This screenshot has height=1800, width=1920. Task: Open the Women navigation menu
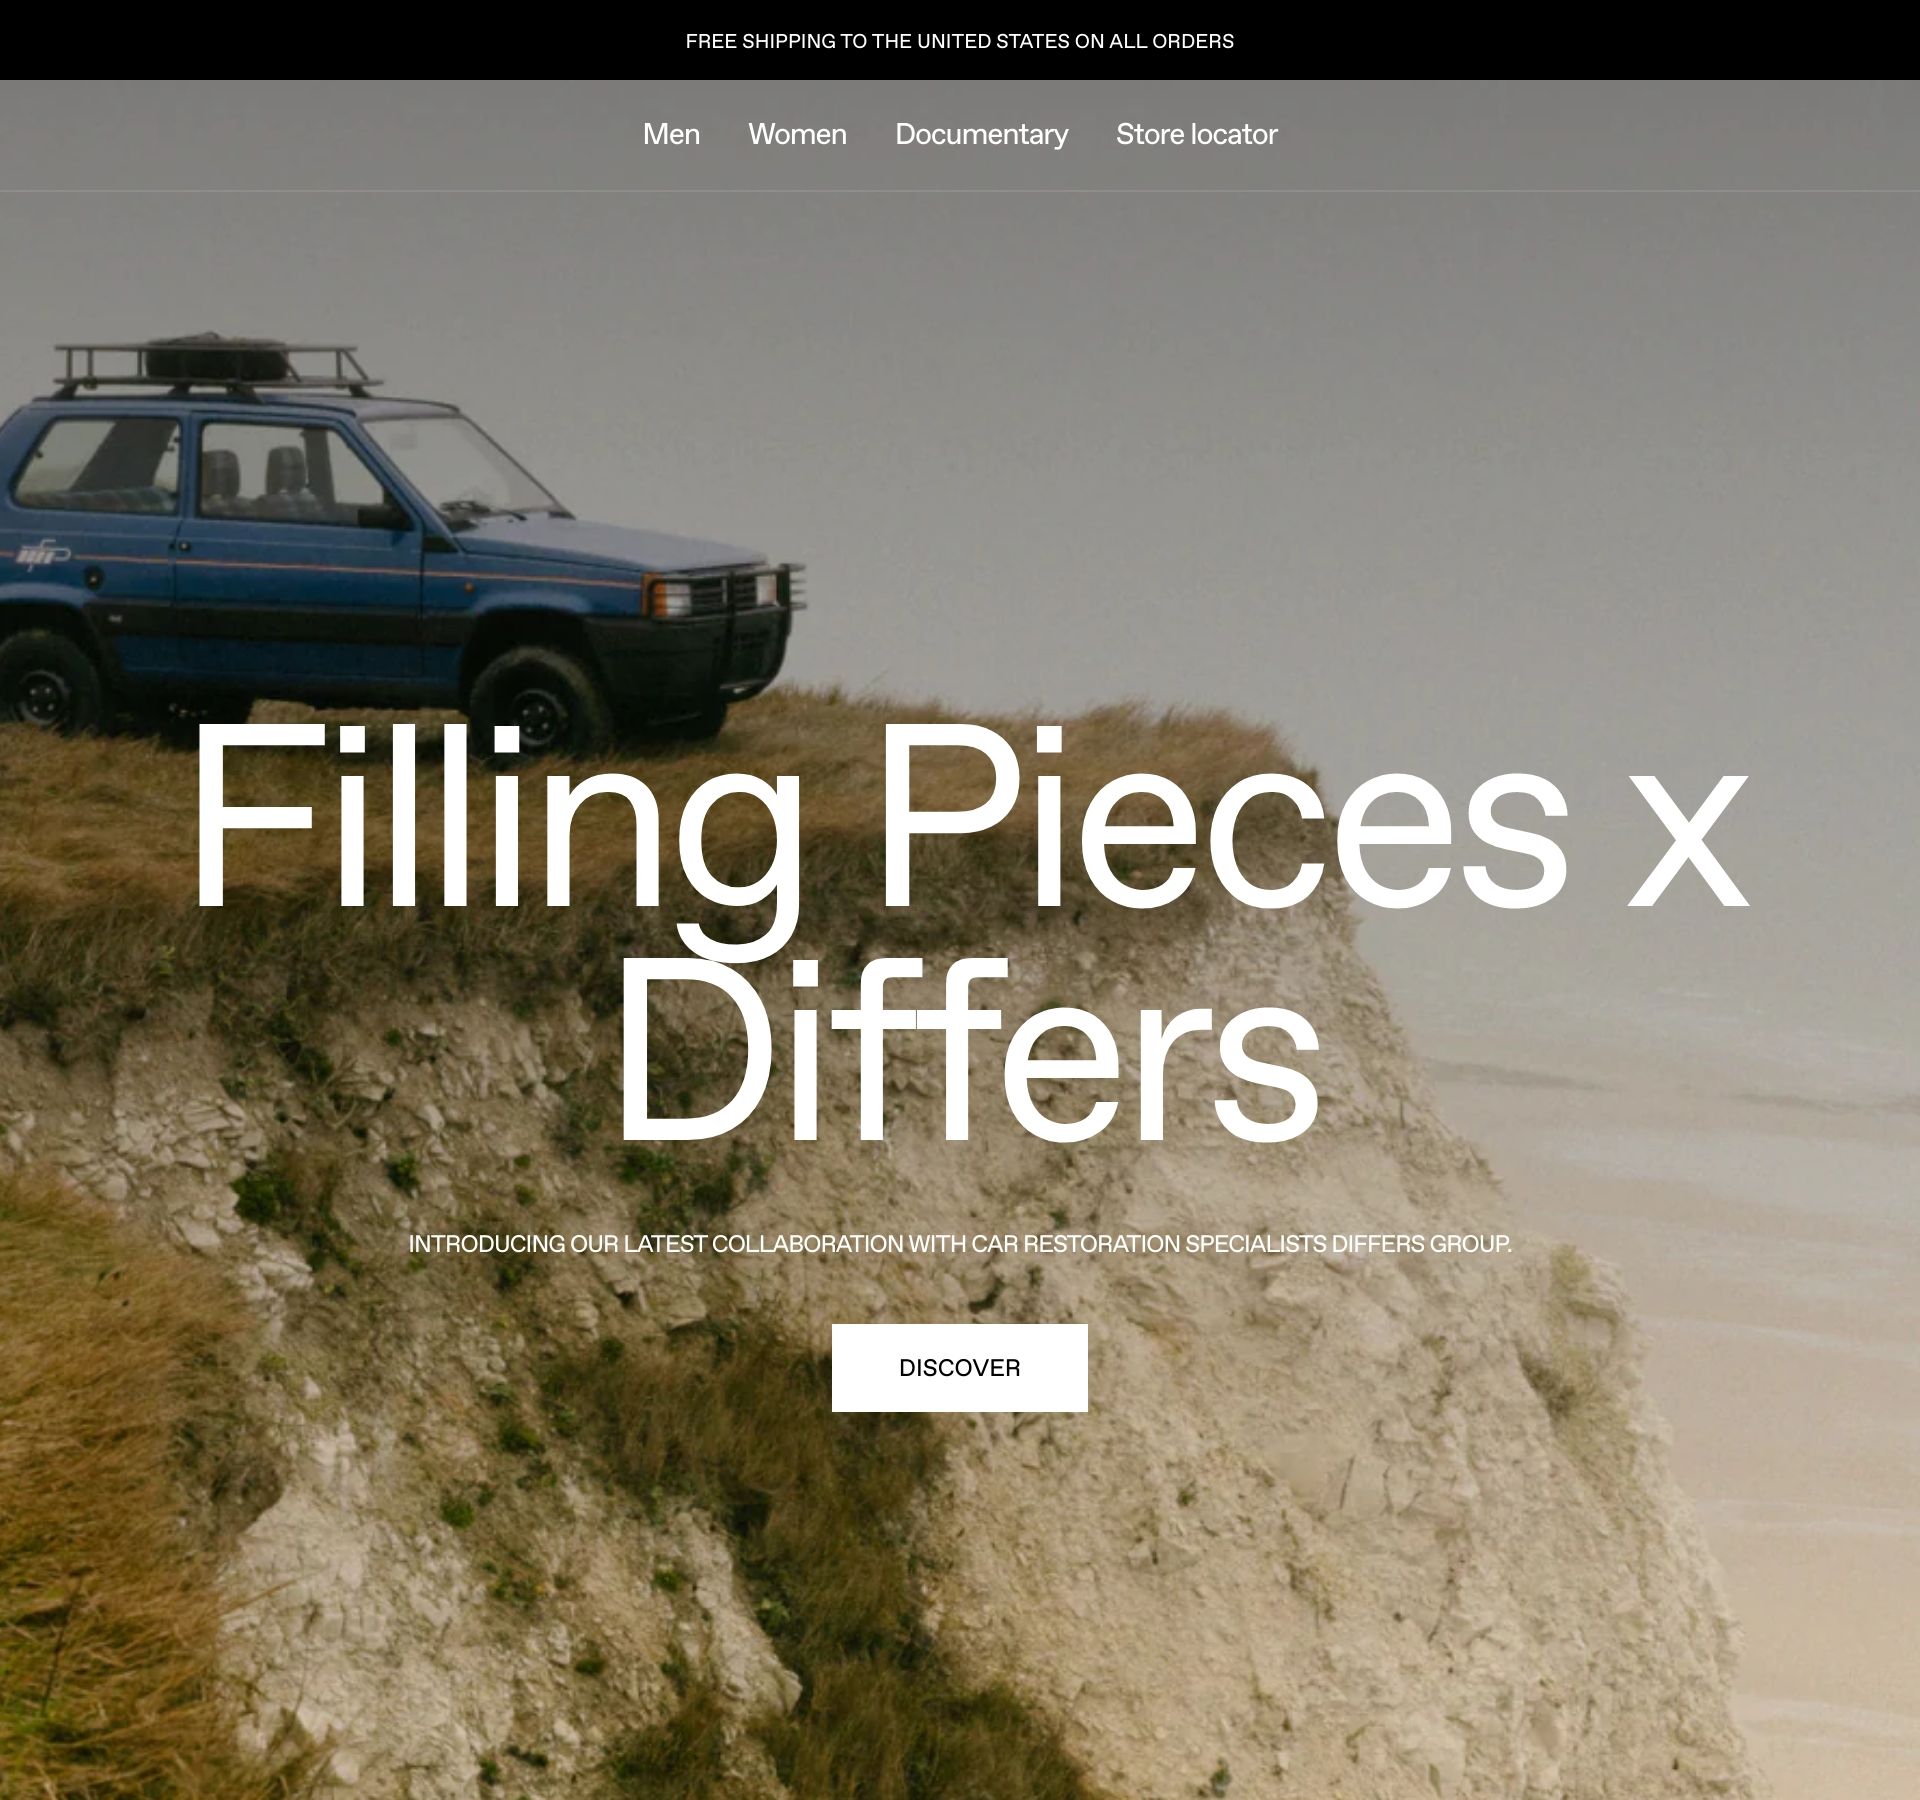tap(797, 134)
